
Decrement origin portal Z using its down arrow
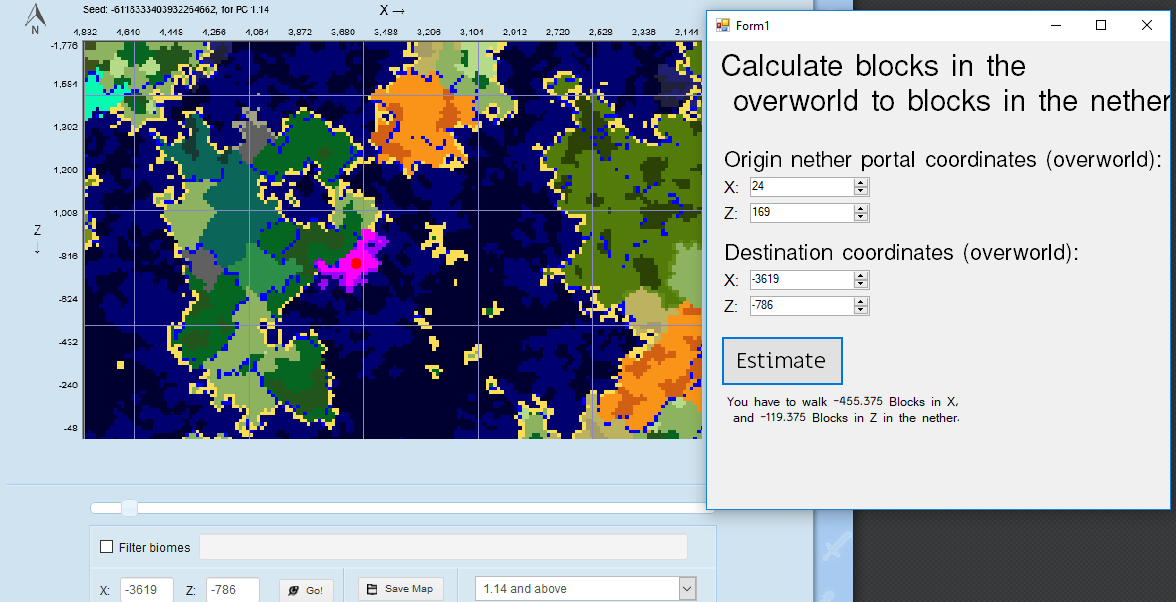click(861, 217)
